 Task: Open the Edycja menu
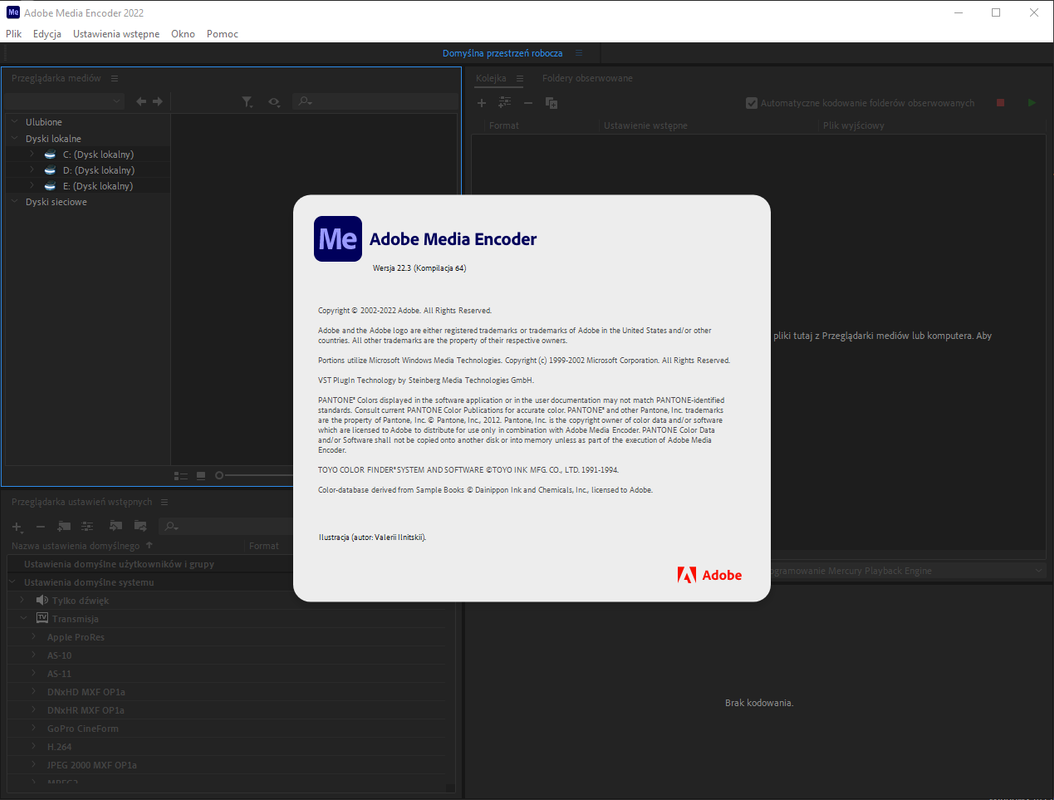[47, 34]
